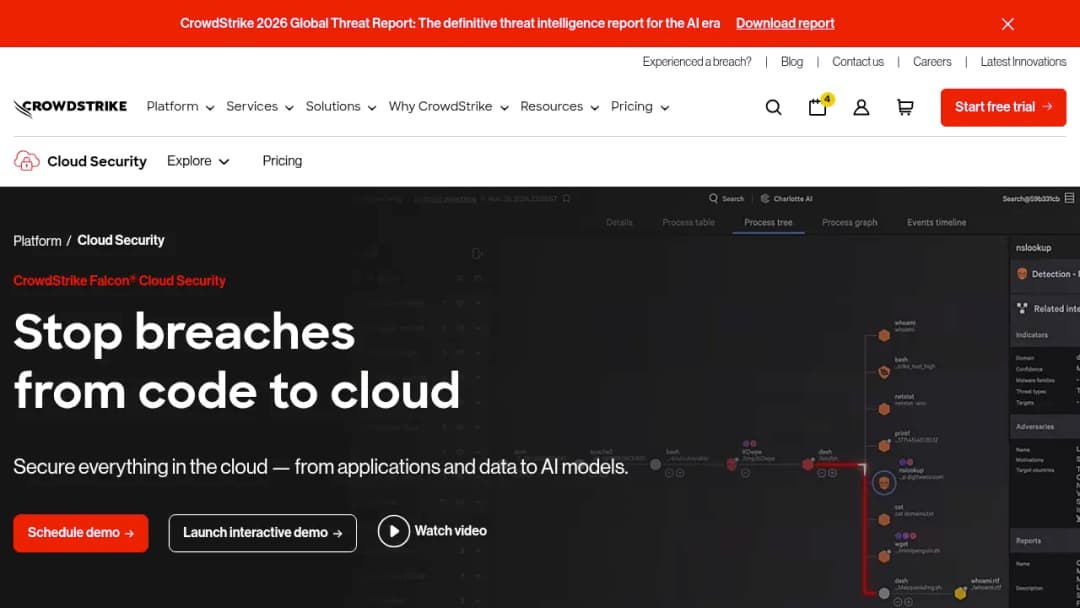Open the Latest Innovations link
1080x608 pixels.
pos(1023,62)
